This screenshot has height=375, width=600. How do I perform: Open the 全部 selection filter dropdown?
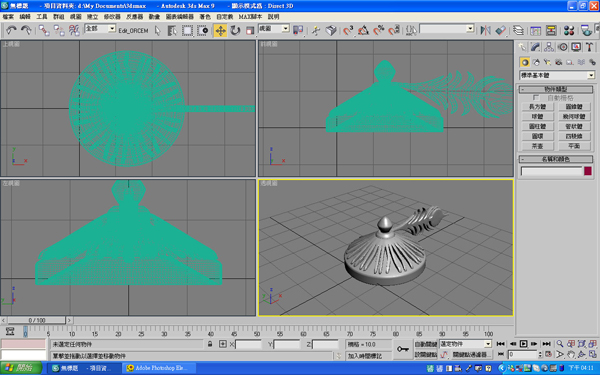[100, 28]
